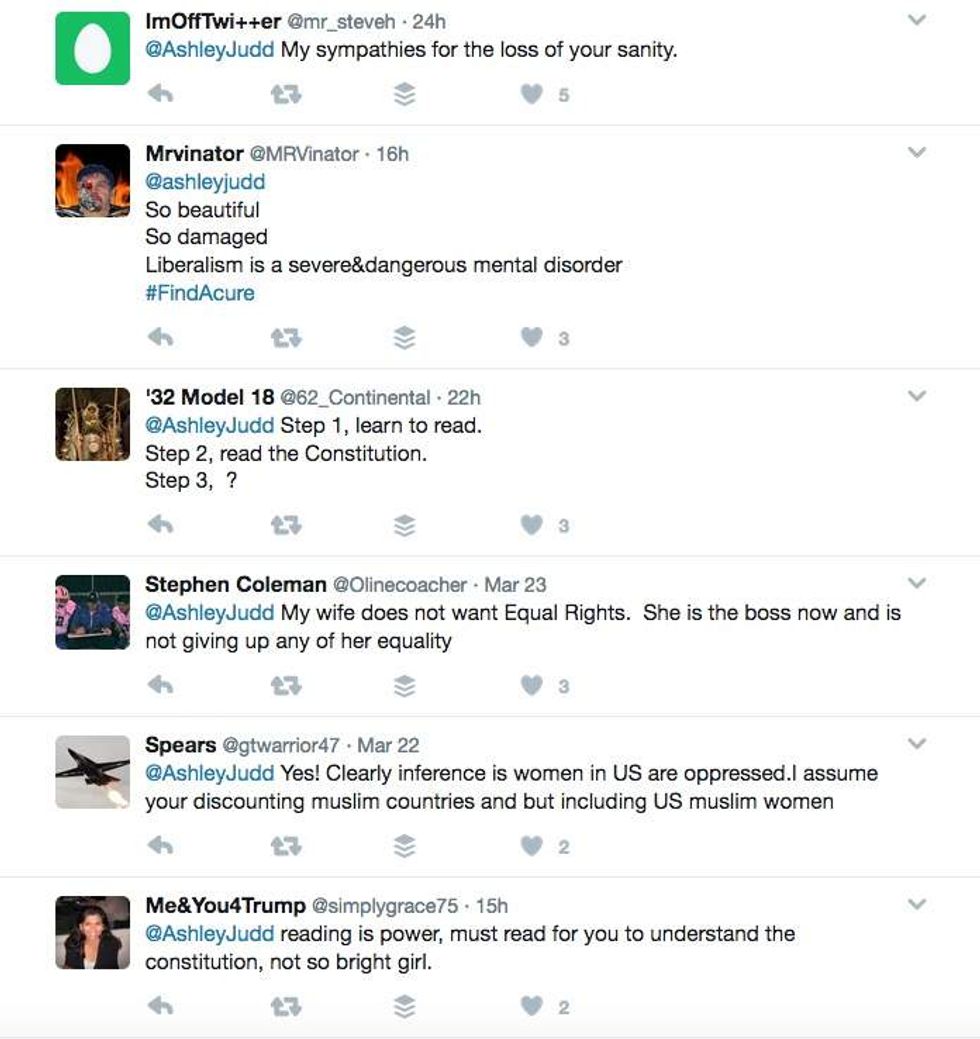980x1039 pixels.
Task: Open the @ashleyjudd mention in Mrvinator's tweet
Action: click(205, 182)
